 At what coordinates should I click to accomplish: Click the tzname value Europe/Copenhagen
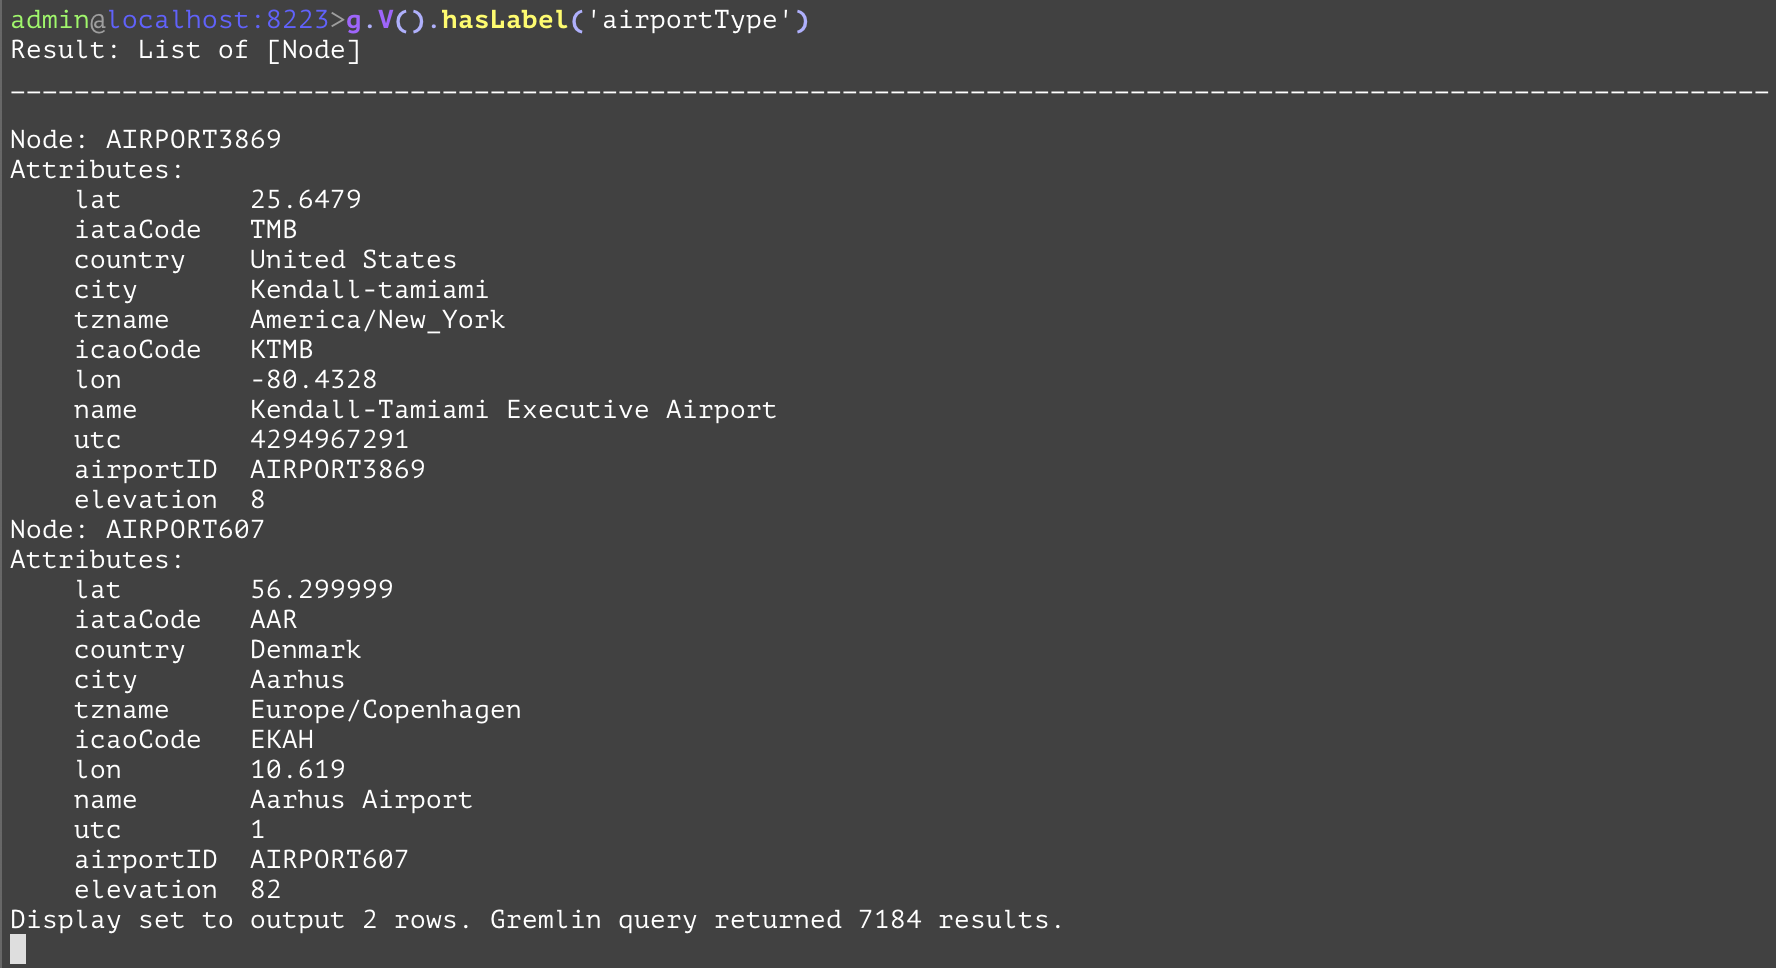385,709
